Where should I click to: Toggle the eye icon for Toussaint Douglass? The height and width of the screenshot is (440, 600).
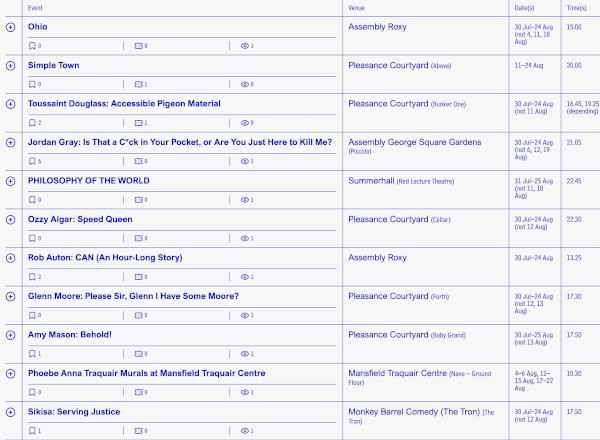click(245, 123)
